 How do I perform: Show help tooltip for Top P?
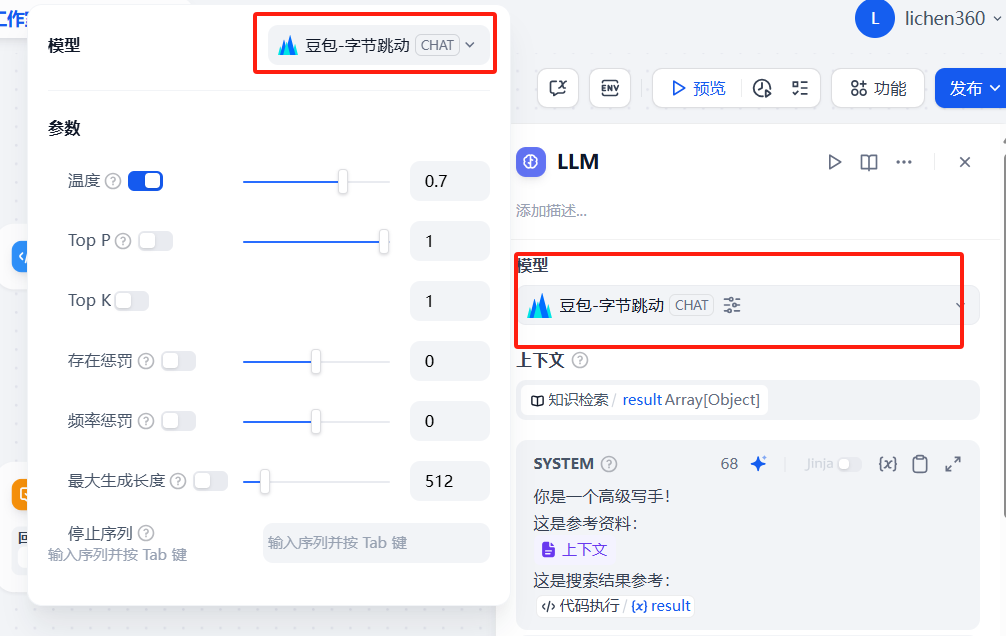(x=123, y=241)
